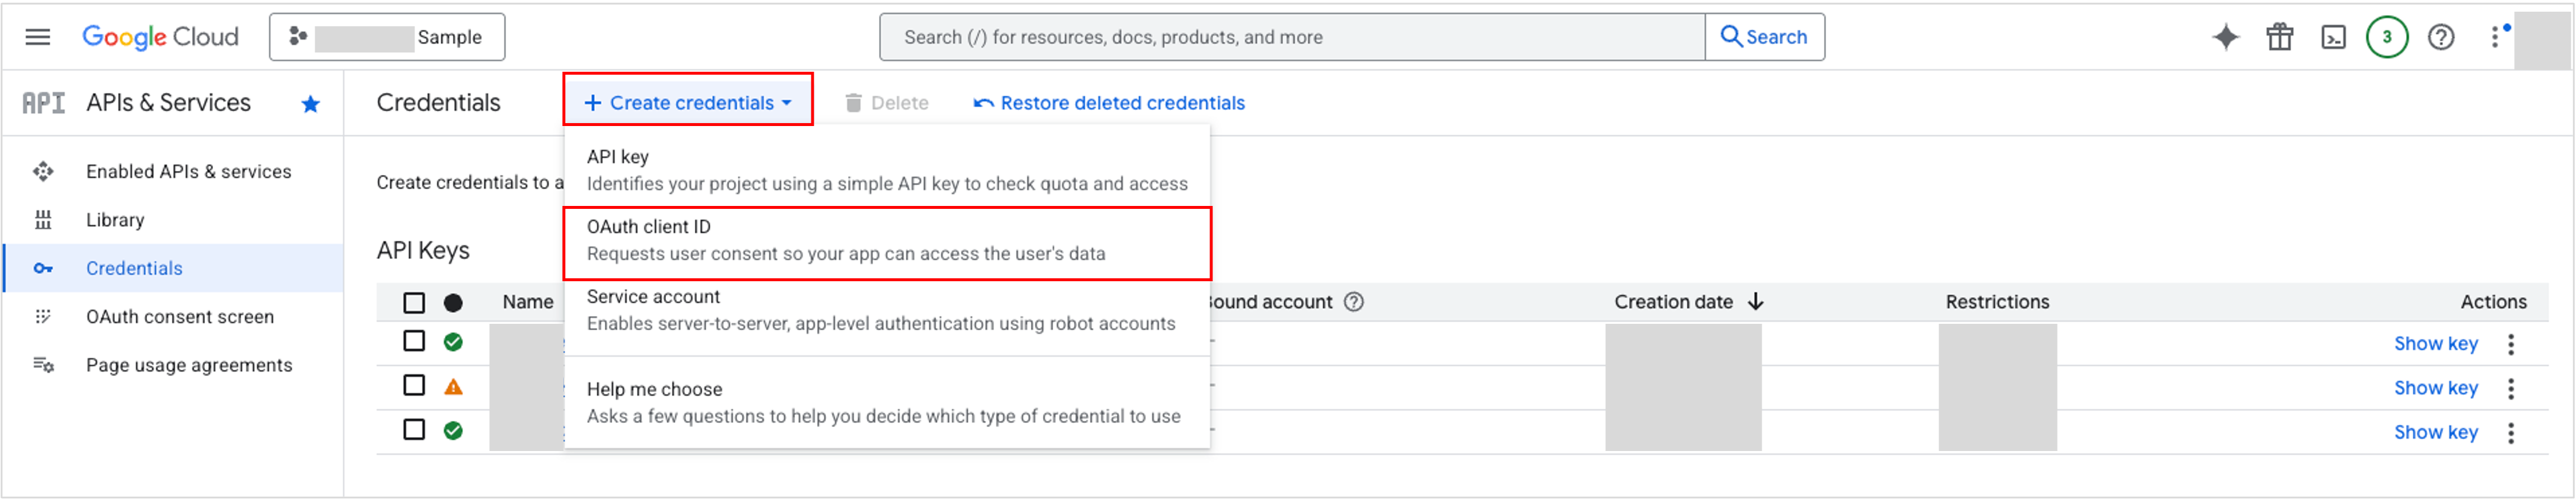The height and width of the screenshot is (500, 2576).
Task: Click Show key in the third row
Action: pyautogui.click(x=2435, y=432)
